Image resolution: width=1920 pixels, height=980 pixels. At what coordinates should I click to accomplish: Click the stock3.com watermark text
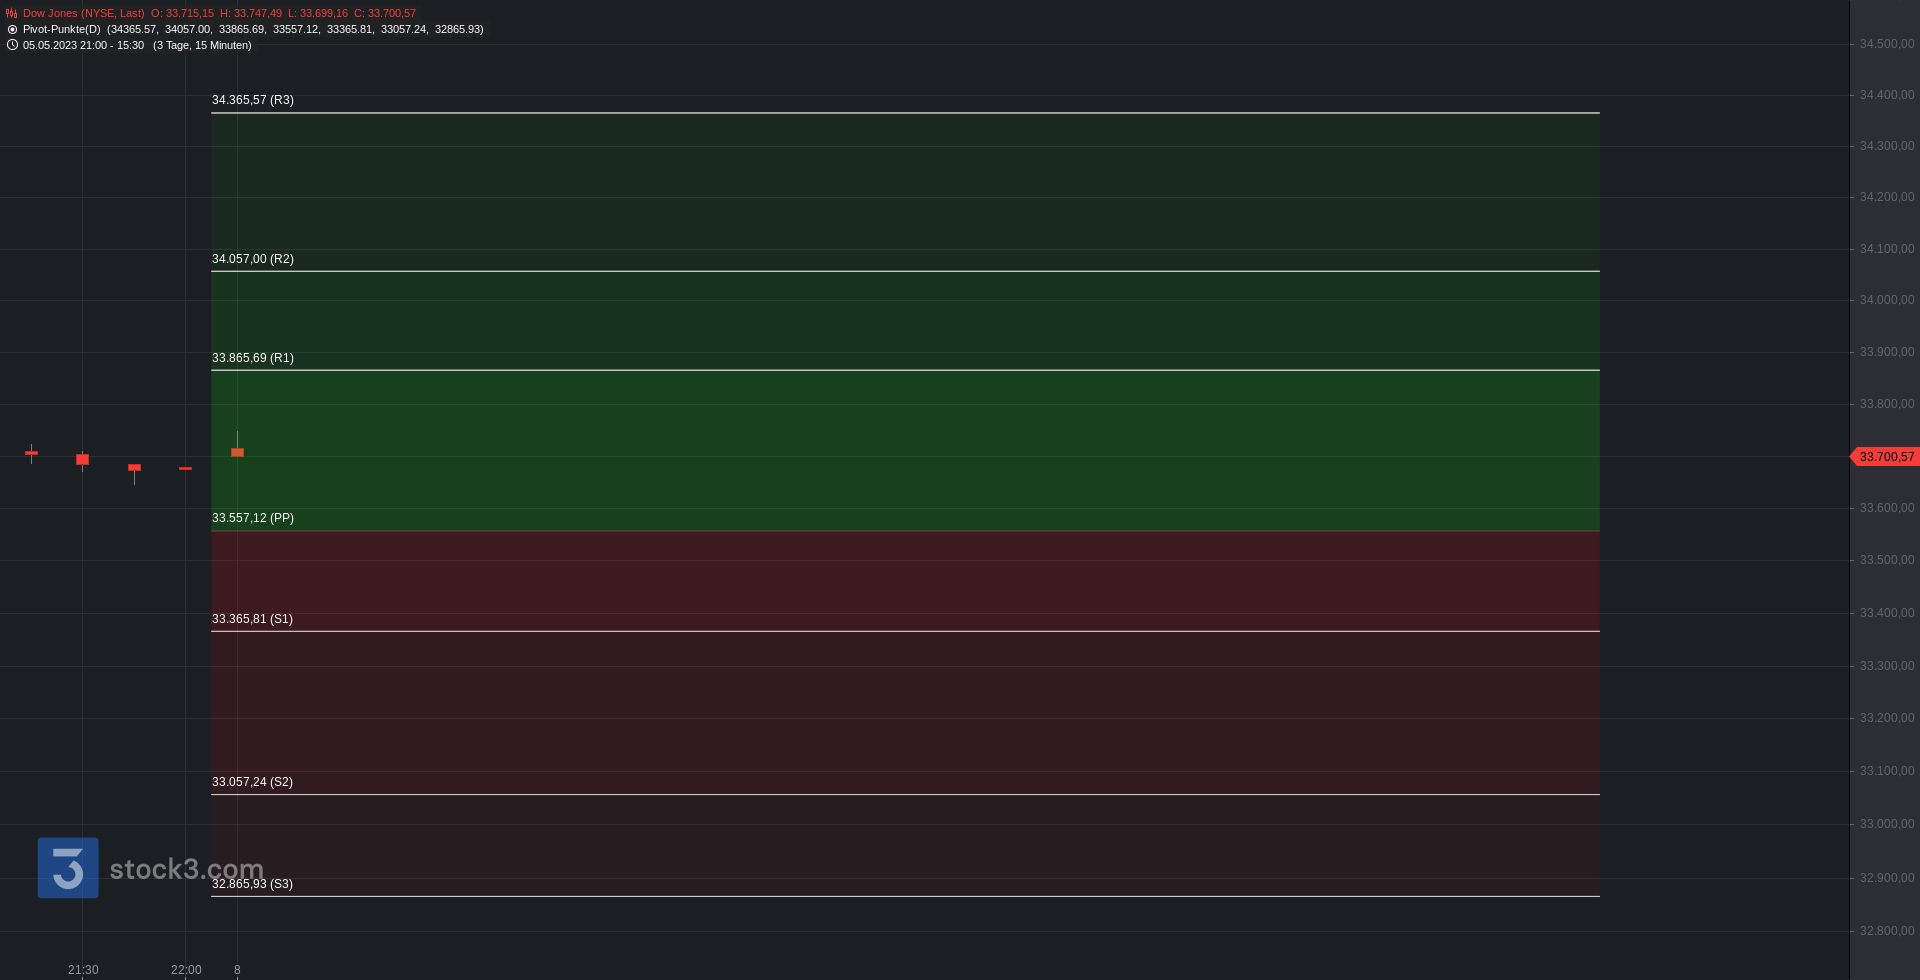pyautogui.click(x=186, y=869)
